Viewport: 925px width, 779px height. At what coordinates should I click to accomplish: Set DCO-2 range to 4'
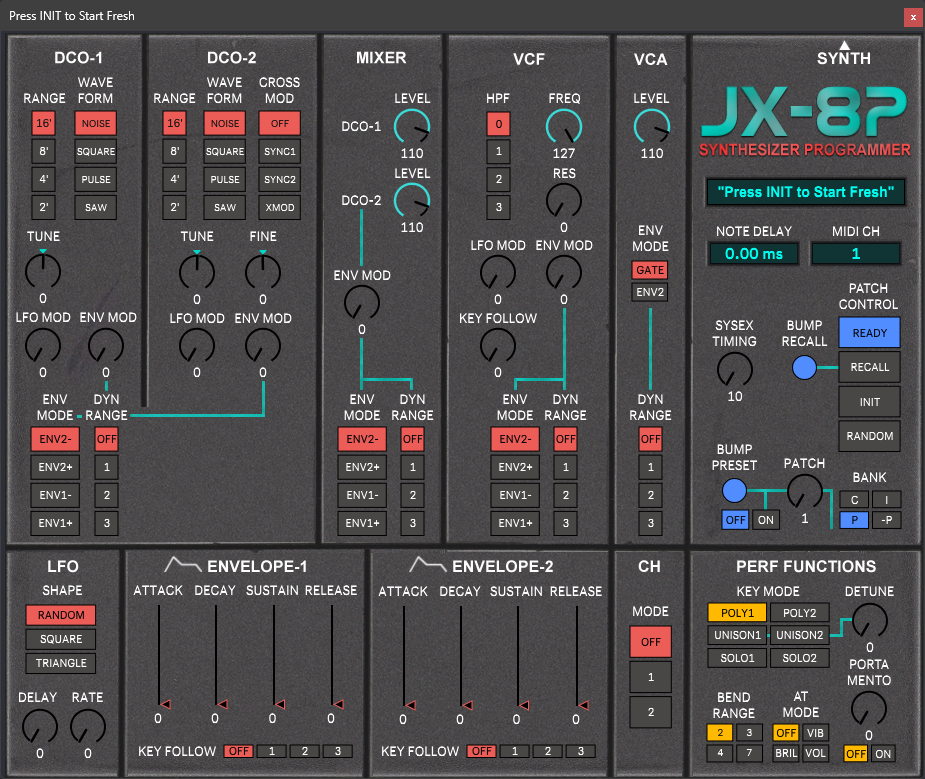[175, 179]
